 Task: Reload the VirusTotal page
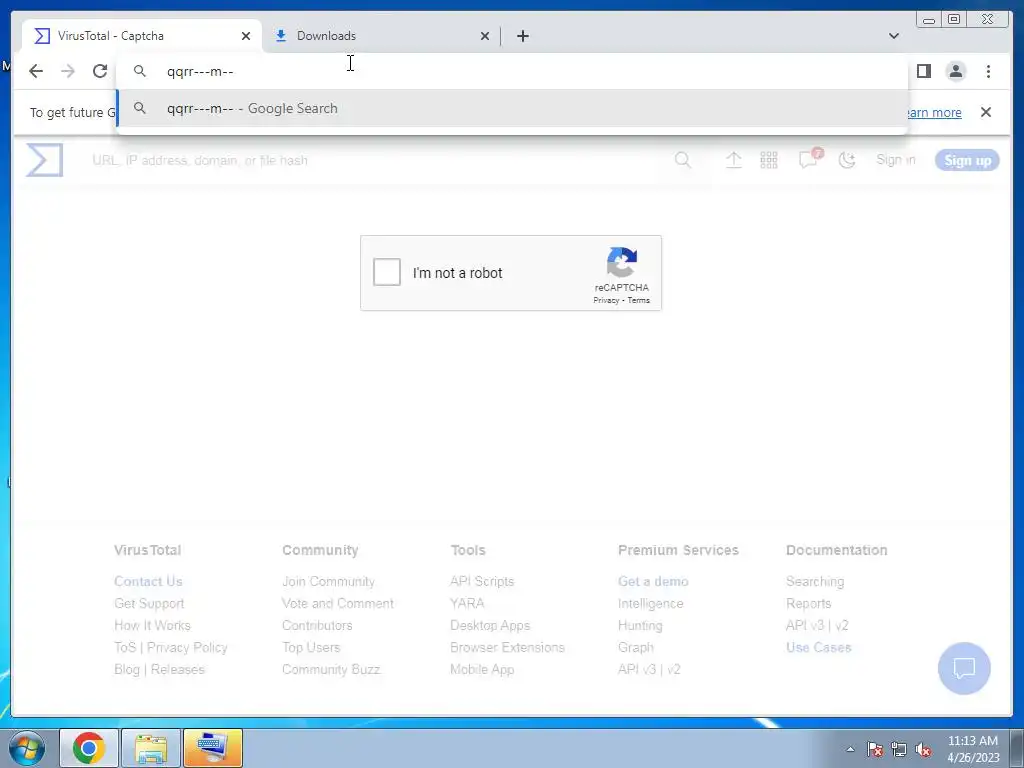(x=100, y=71)
